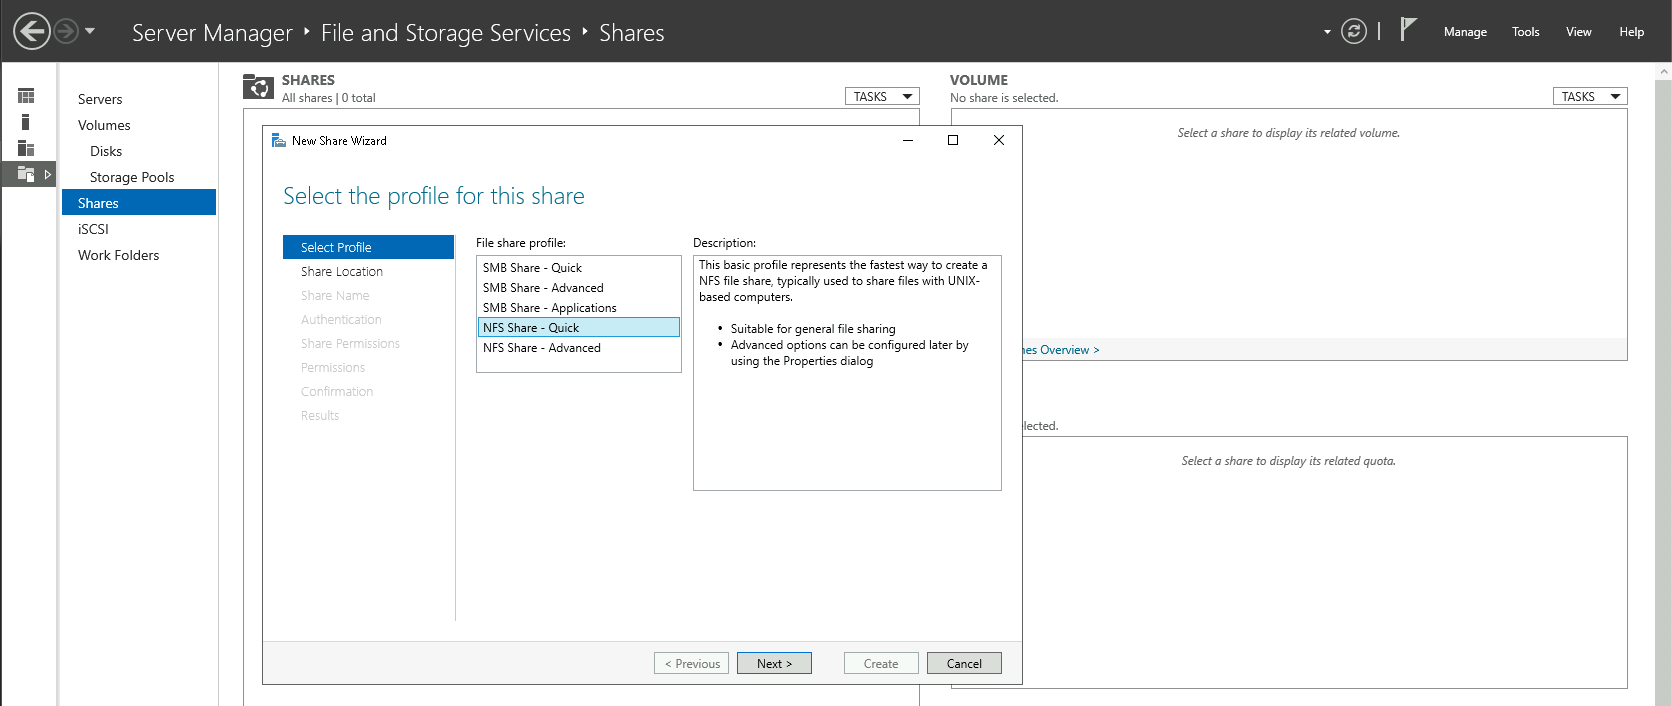Click the Next button in the wizard
Viewport: 1672px width, 706px height.
click(774, 664)
